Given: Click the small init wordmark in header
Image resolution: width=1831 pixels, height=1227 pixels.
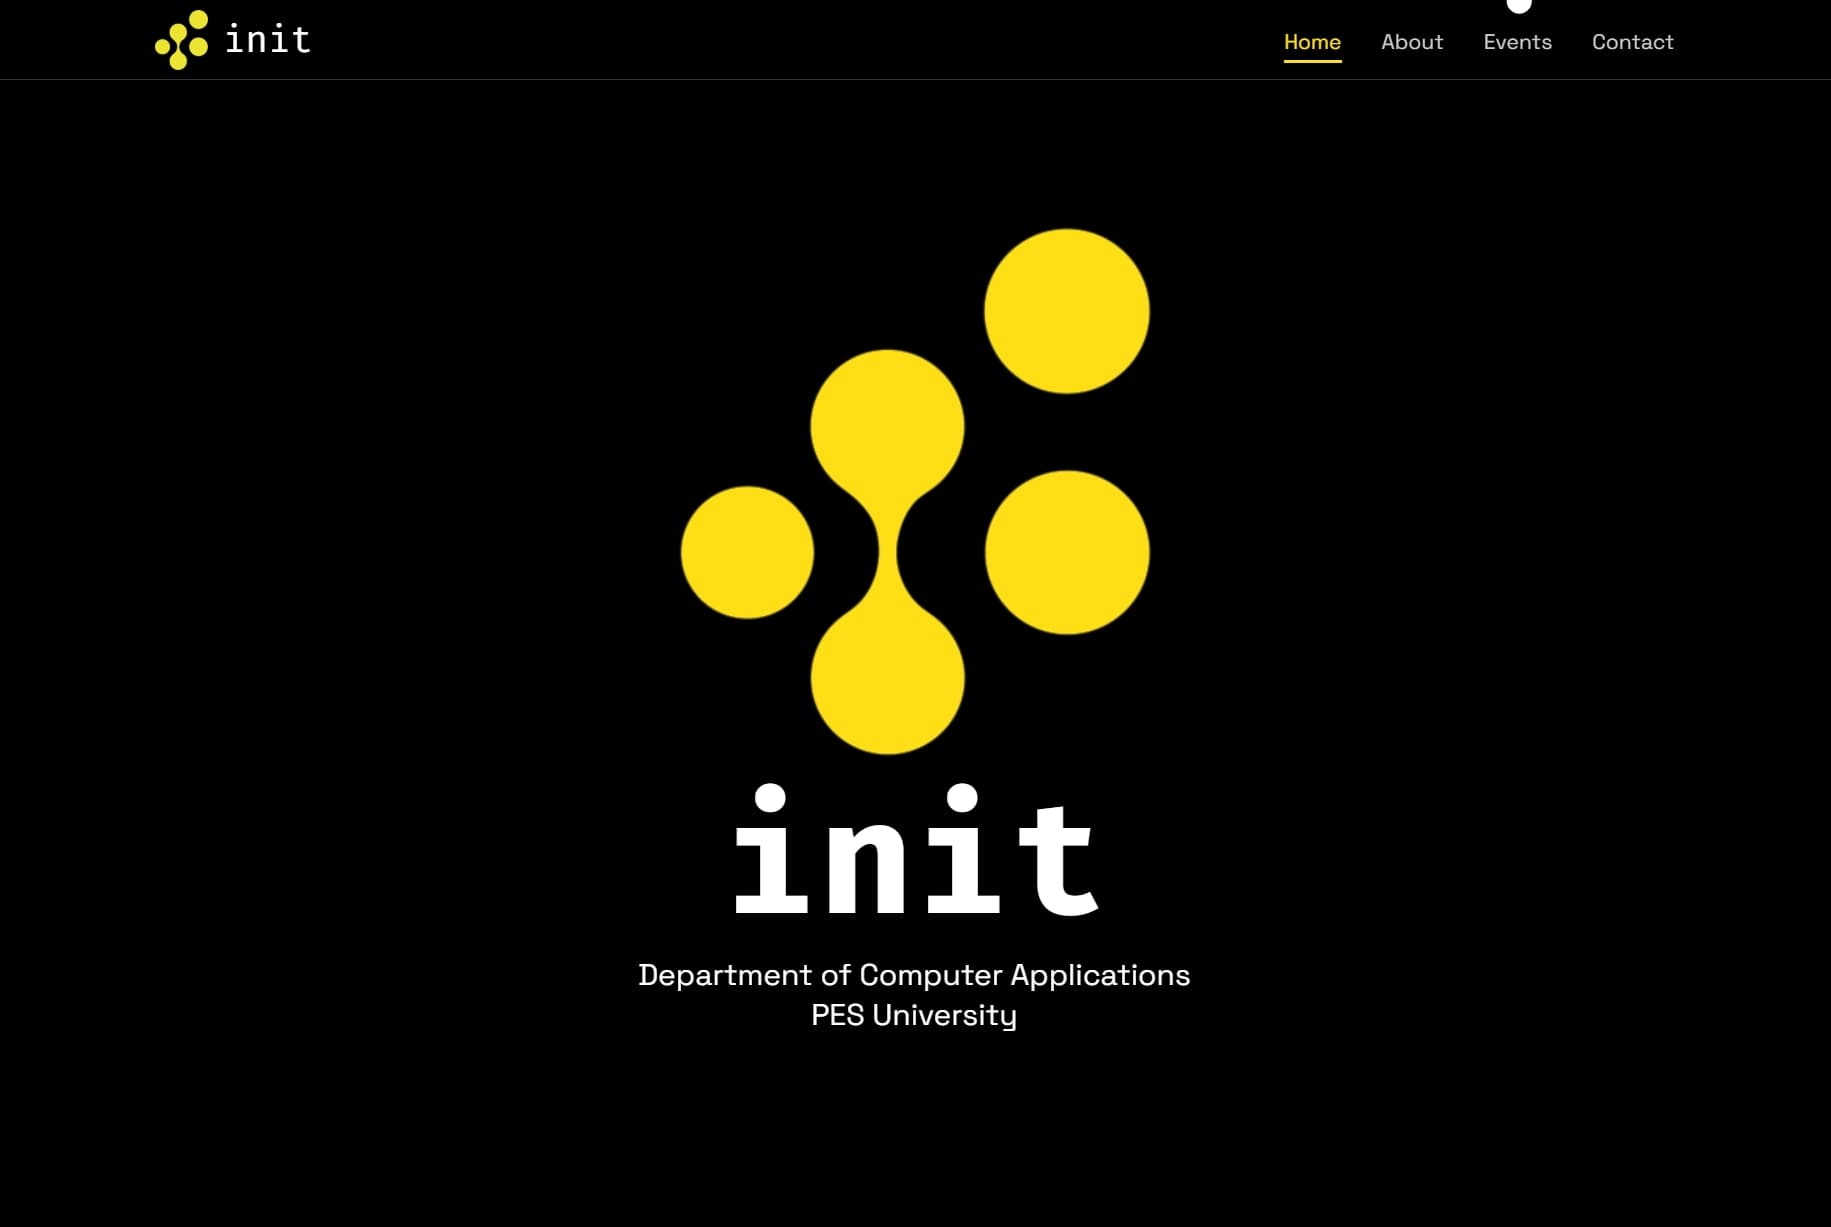Looking at the screenshot, I should coord(268,40).
